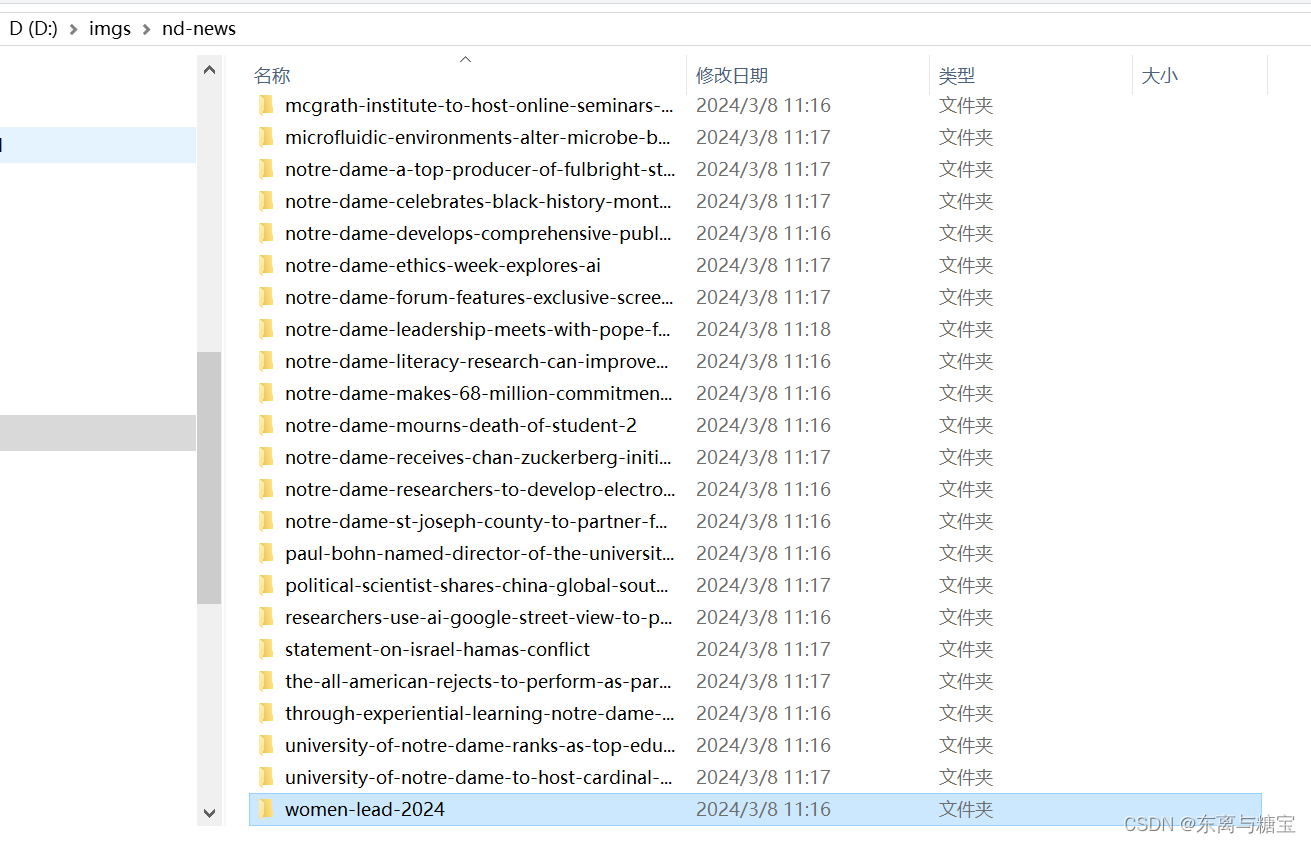Open the mcgrath-institute-to-host-online-seminars folder icon

click(266, 105)
